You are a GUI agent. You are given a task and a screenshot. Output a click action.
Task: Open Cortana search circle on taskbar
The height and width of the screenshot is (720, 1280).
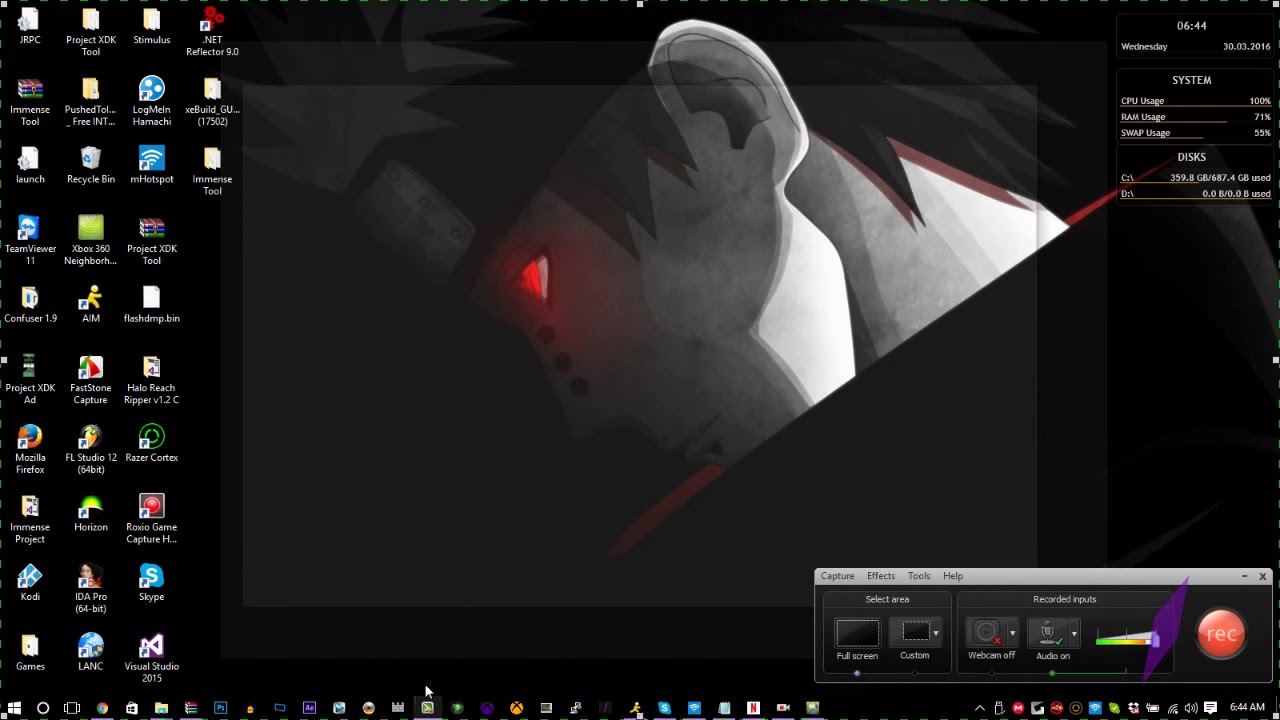click(x=43, y=708)
